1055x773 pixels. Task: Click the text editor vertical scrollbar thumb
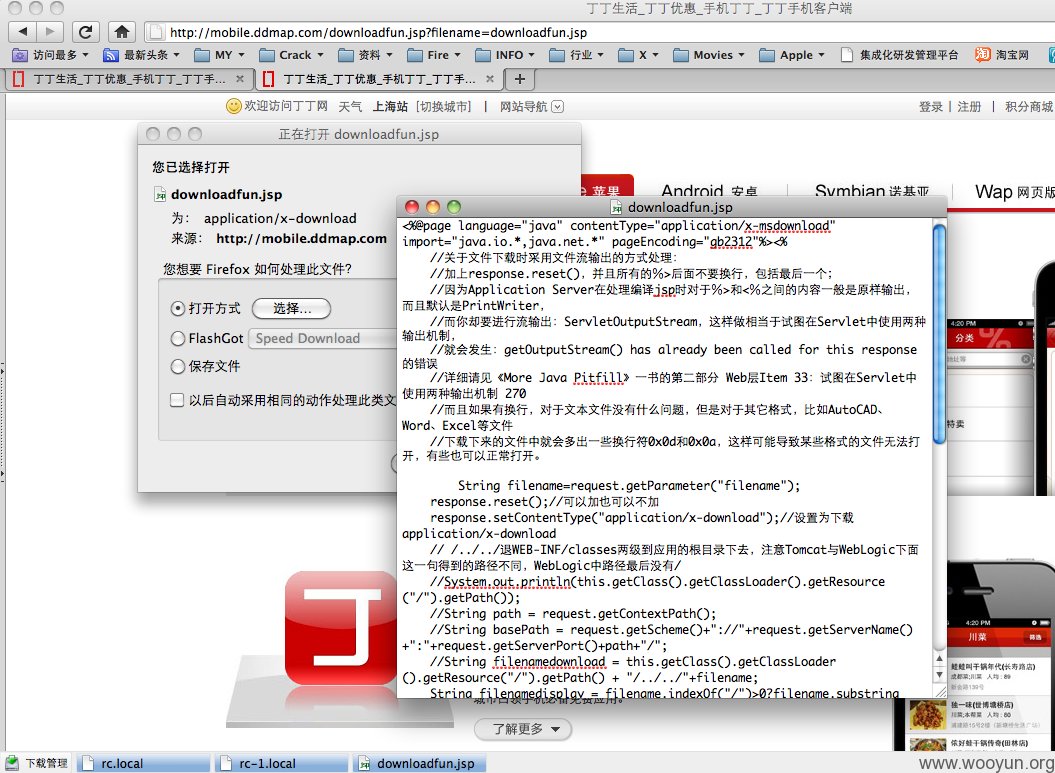tap(939, 334)
